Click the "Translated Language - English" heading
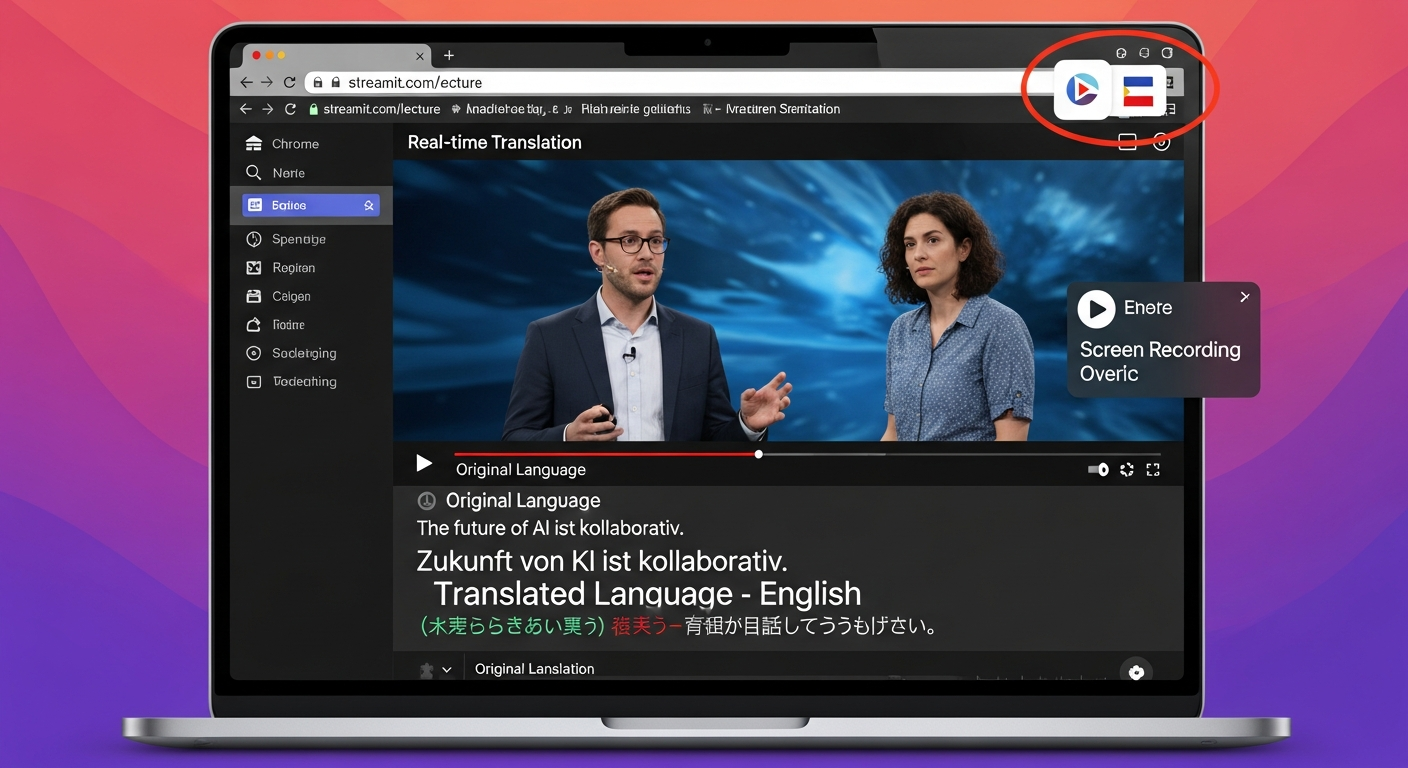The width and height of the screenshot is (1408, 768). 647,594
